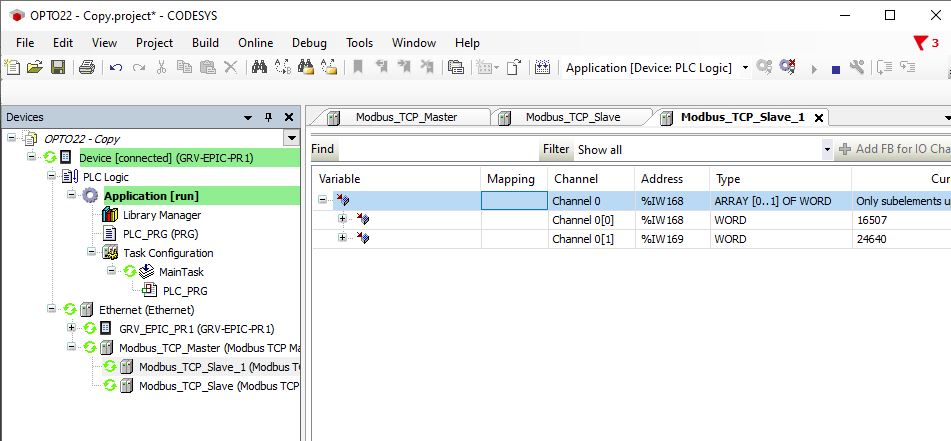Viewport: 951px width, 441px height.
Task: Click the add object toolbar icon
Action: point(487,67)
